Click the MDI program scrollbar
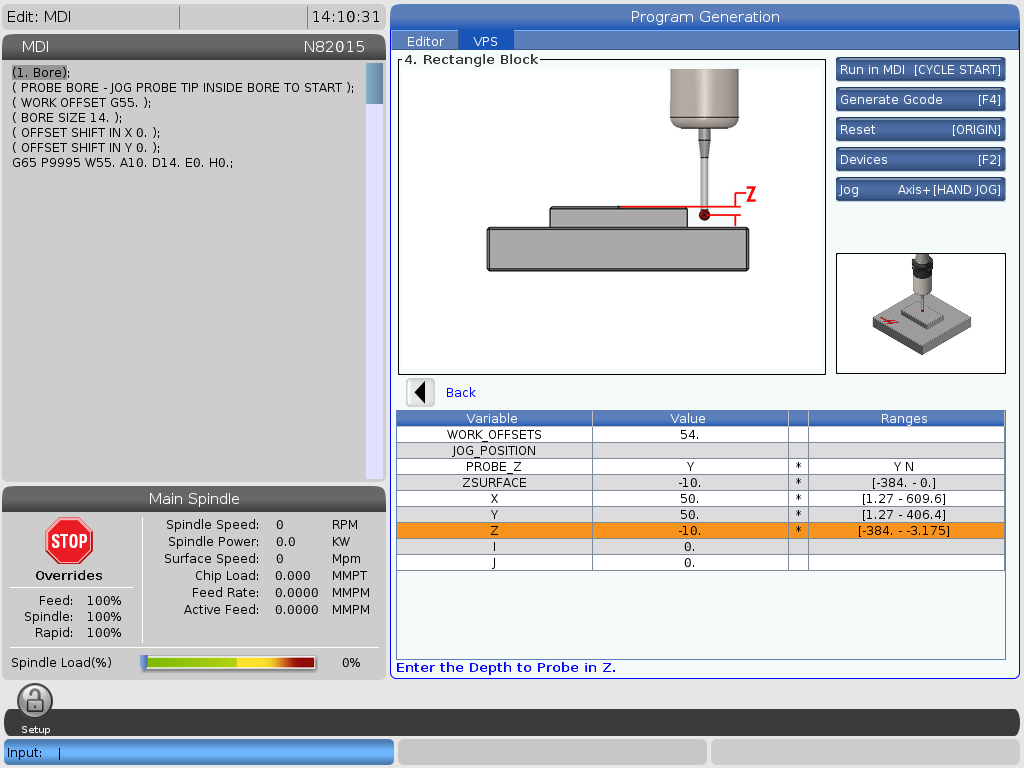This screenshot has width=1024, height=768. [x=374, y=271]
